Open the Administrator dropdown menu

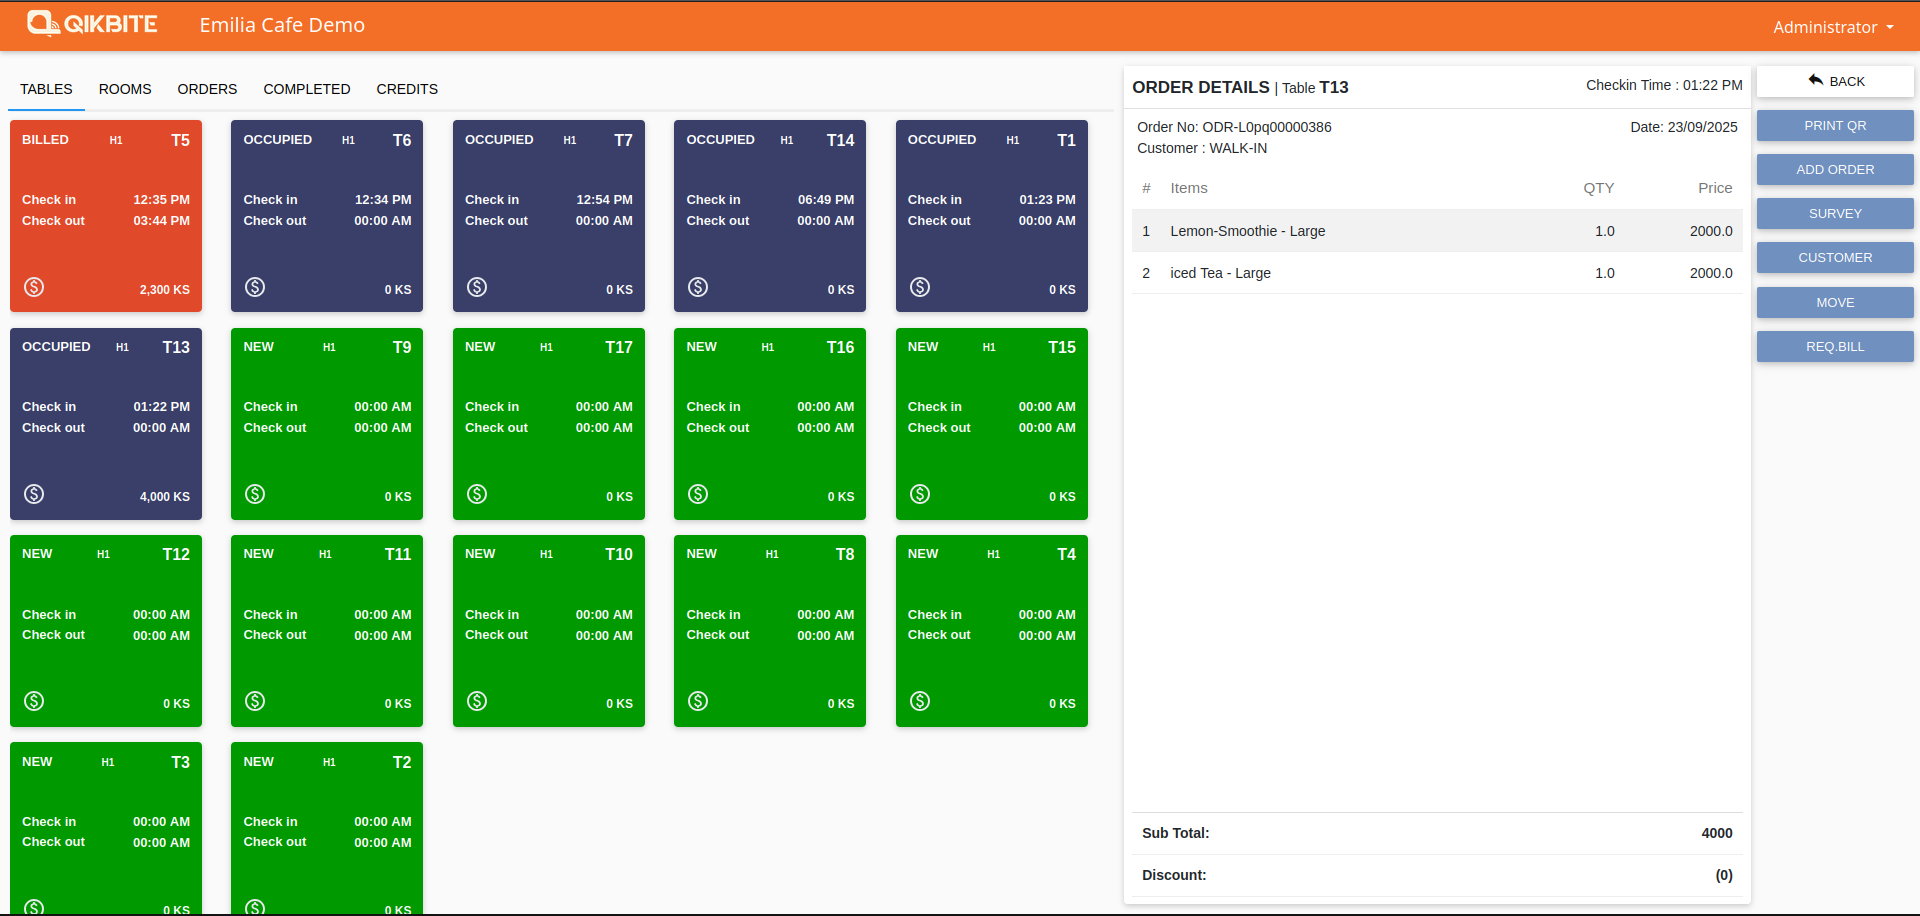point(1832,27)
